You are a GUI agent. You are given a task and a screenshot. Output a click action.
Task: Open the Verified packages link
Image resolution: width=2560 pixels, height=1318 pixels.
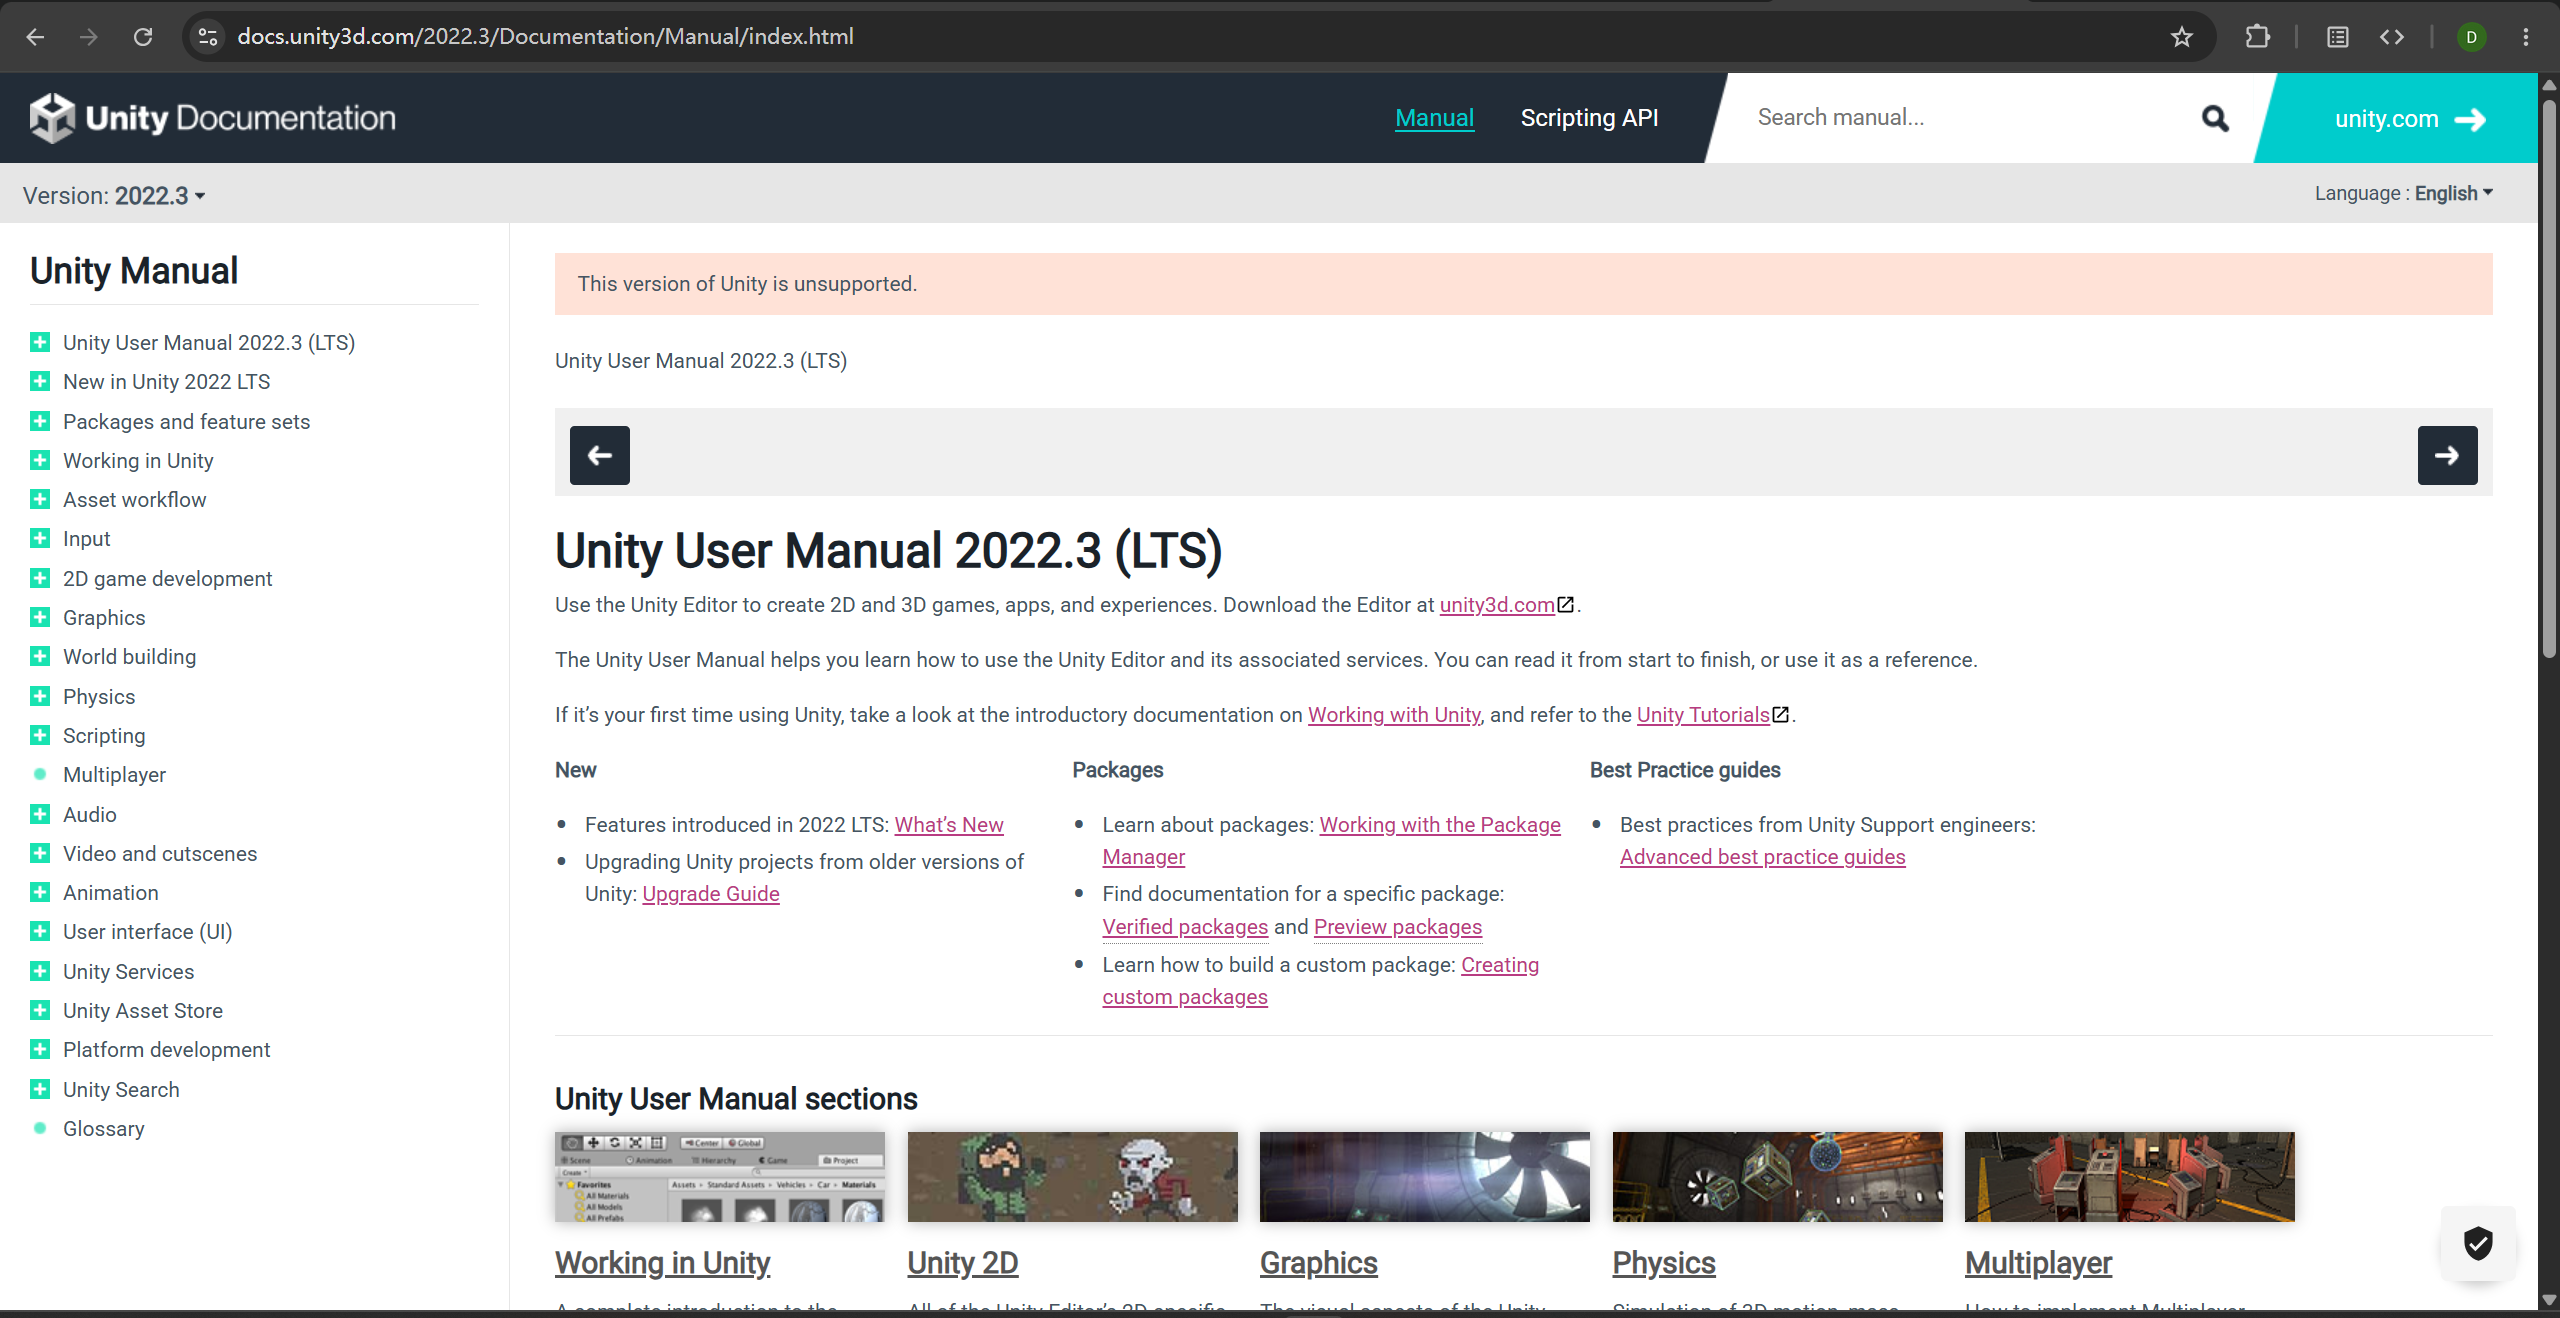click(1185, 927)
